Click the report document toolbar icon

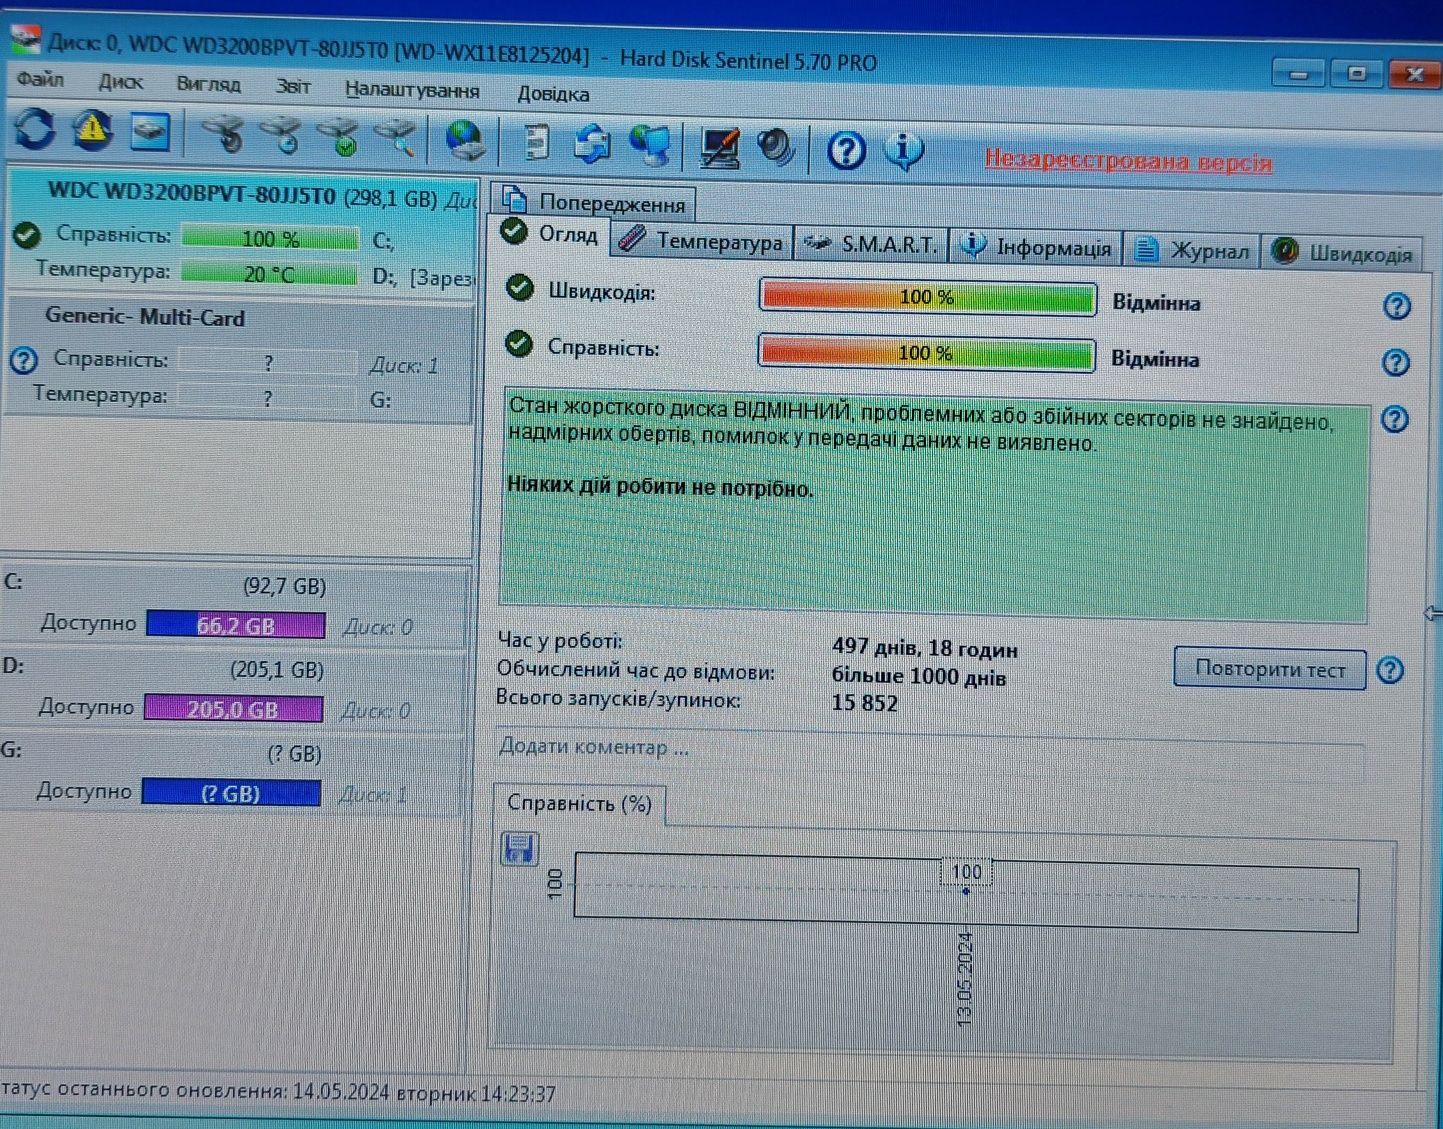[536, 141]
